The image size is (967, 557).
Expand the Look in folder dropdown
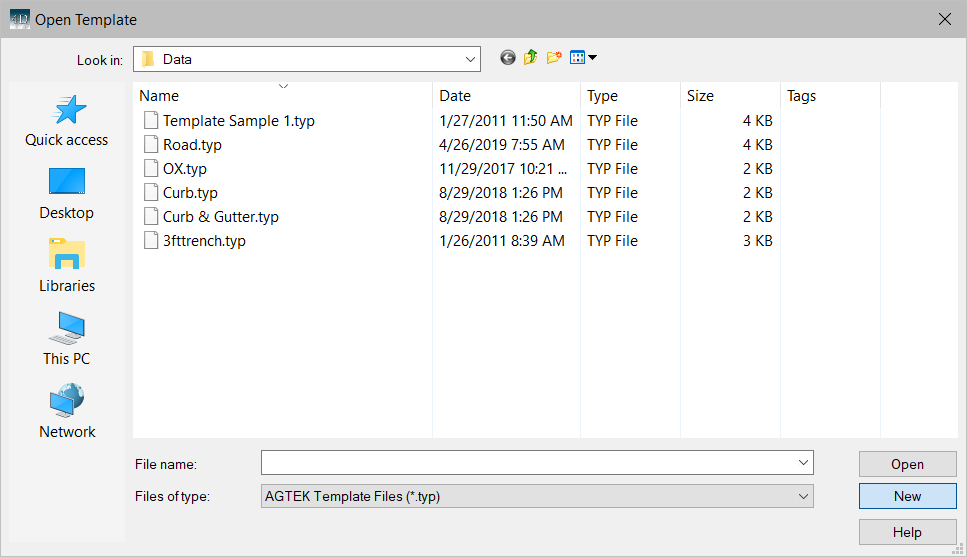[469, 59]
